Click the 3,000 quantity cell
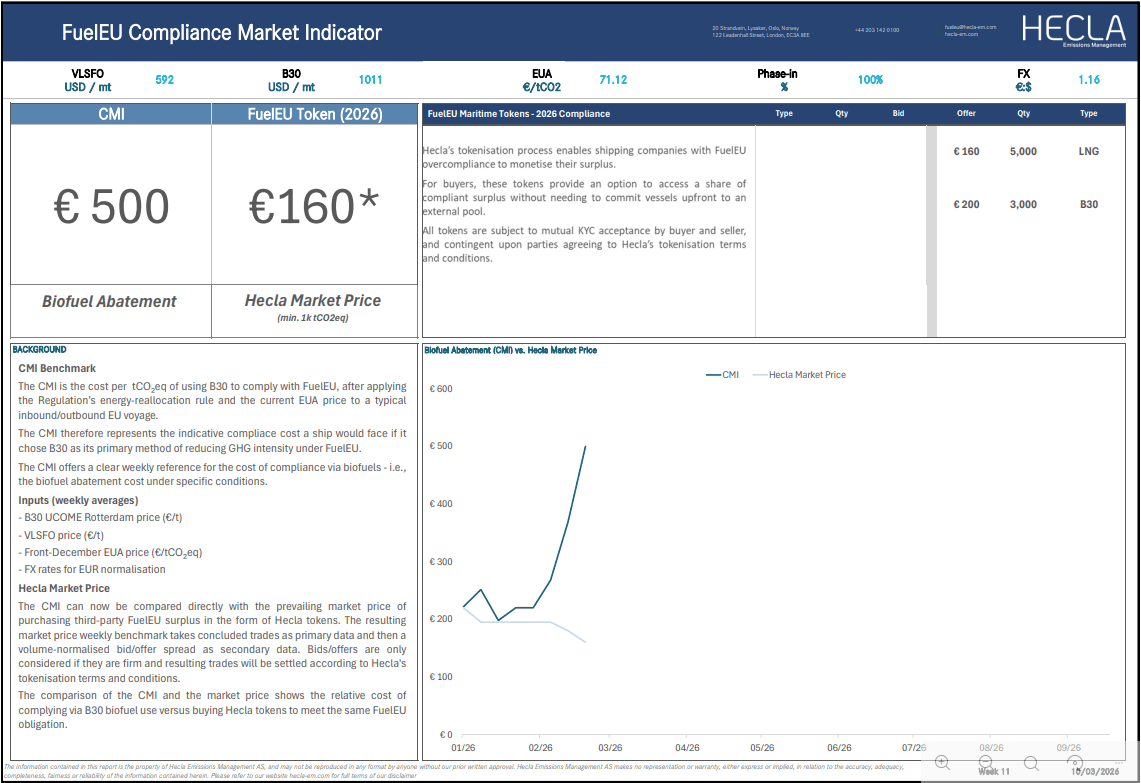The image size is (1141, 783). click(1023, 204)
